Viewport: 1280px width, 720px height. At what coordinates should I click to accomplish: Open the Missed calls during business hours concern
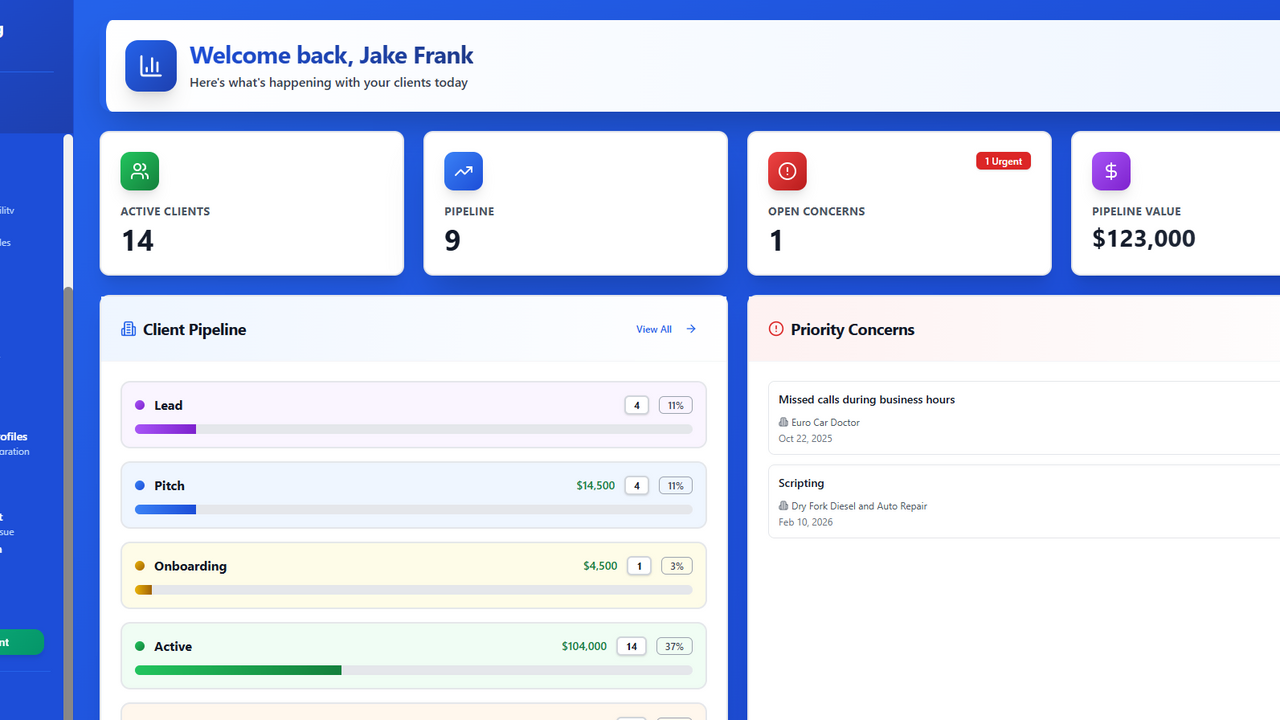pos(1024,417)
